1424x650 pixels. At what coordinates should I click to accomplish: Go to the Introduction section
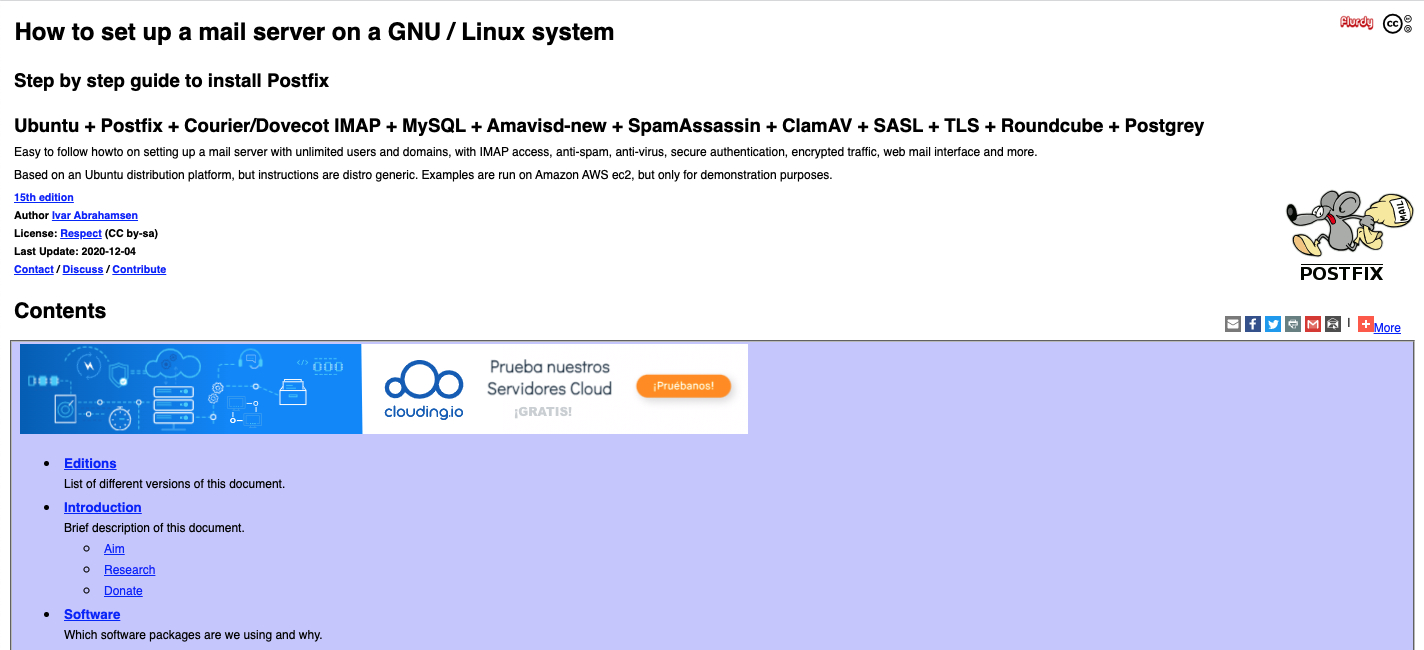pos(103,508)
